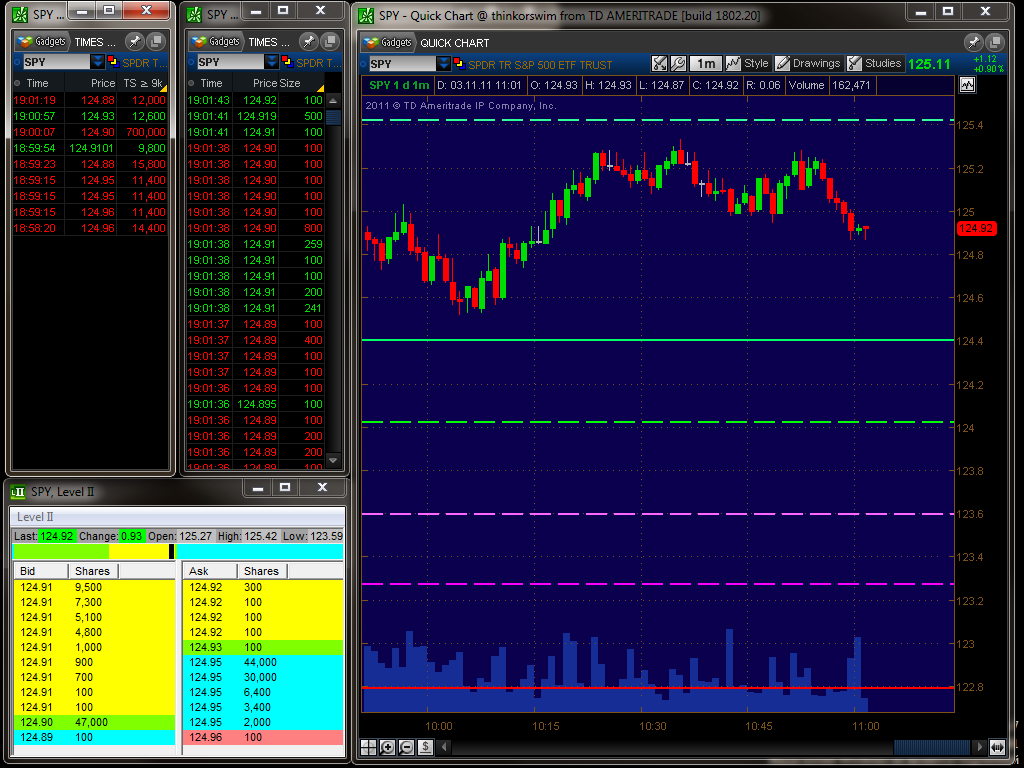Click the chart share flask-arrow icon

(660, 63)
